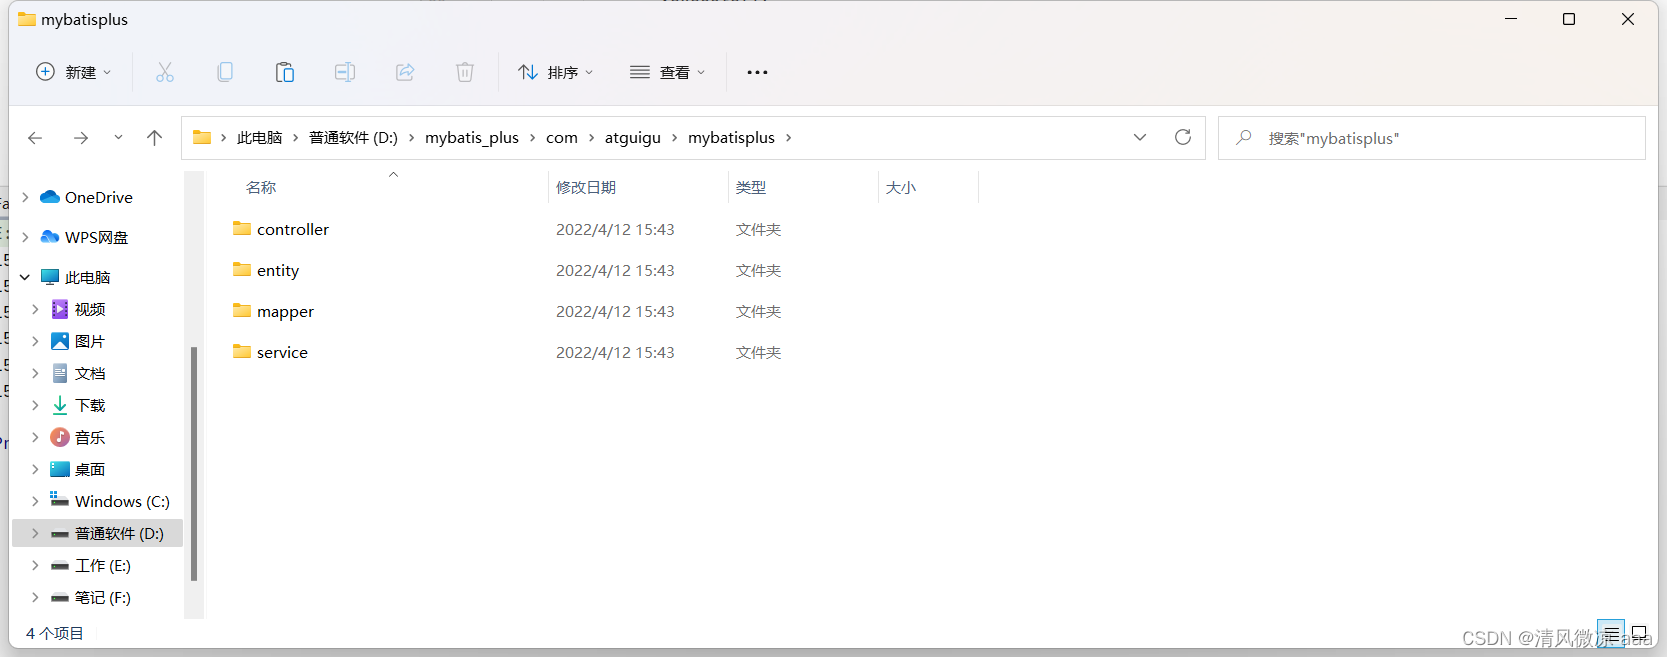Click 此电脑 in the address breadcrumb
1667x657 pixels.
(x=259, y=138)
